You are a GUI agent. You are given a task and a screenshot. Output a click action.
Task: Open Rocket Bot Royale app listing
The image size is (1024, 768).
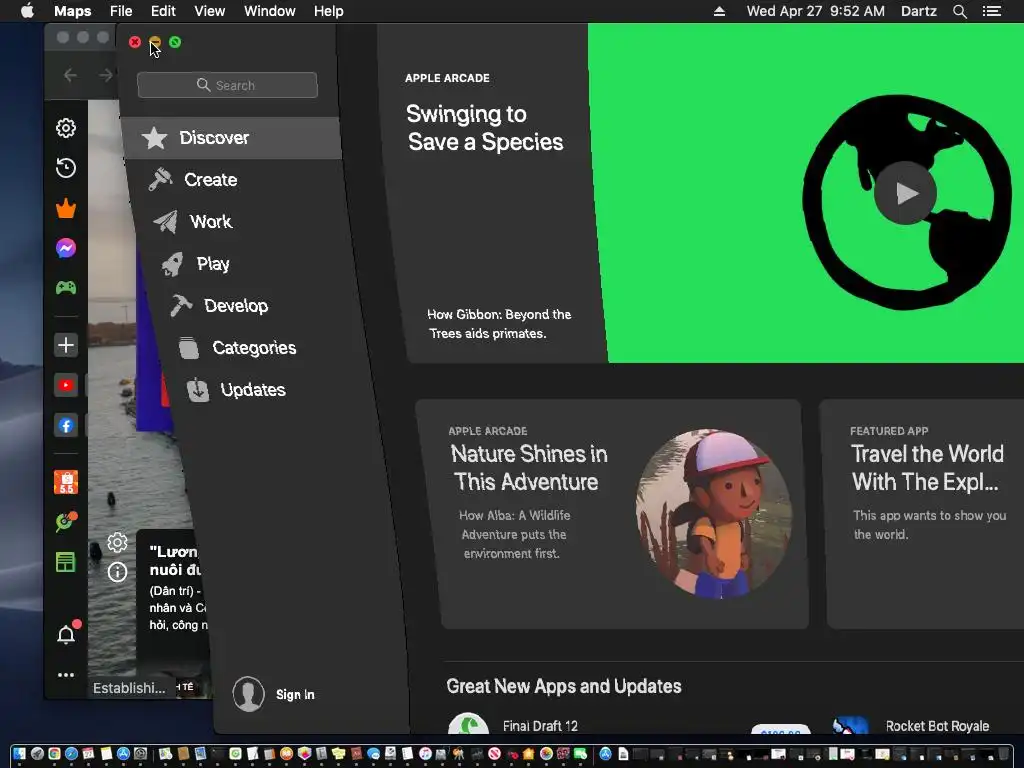click(x=937, y=726)
